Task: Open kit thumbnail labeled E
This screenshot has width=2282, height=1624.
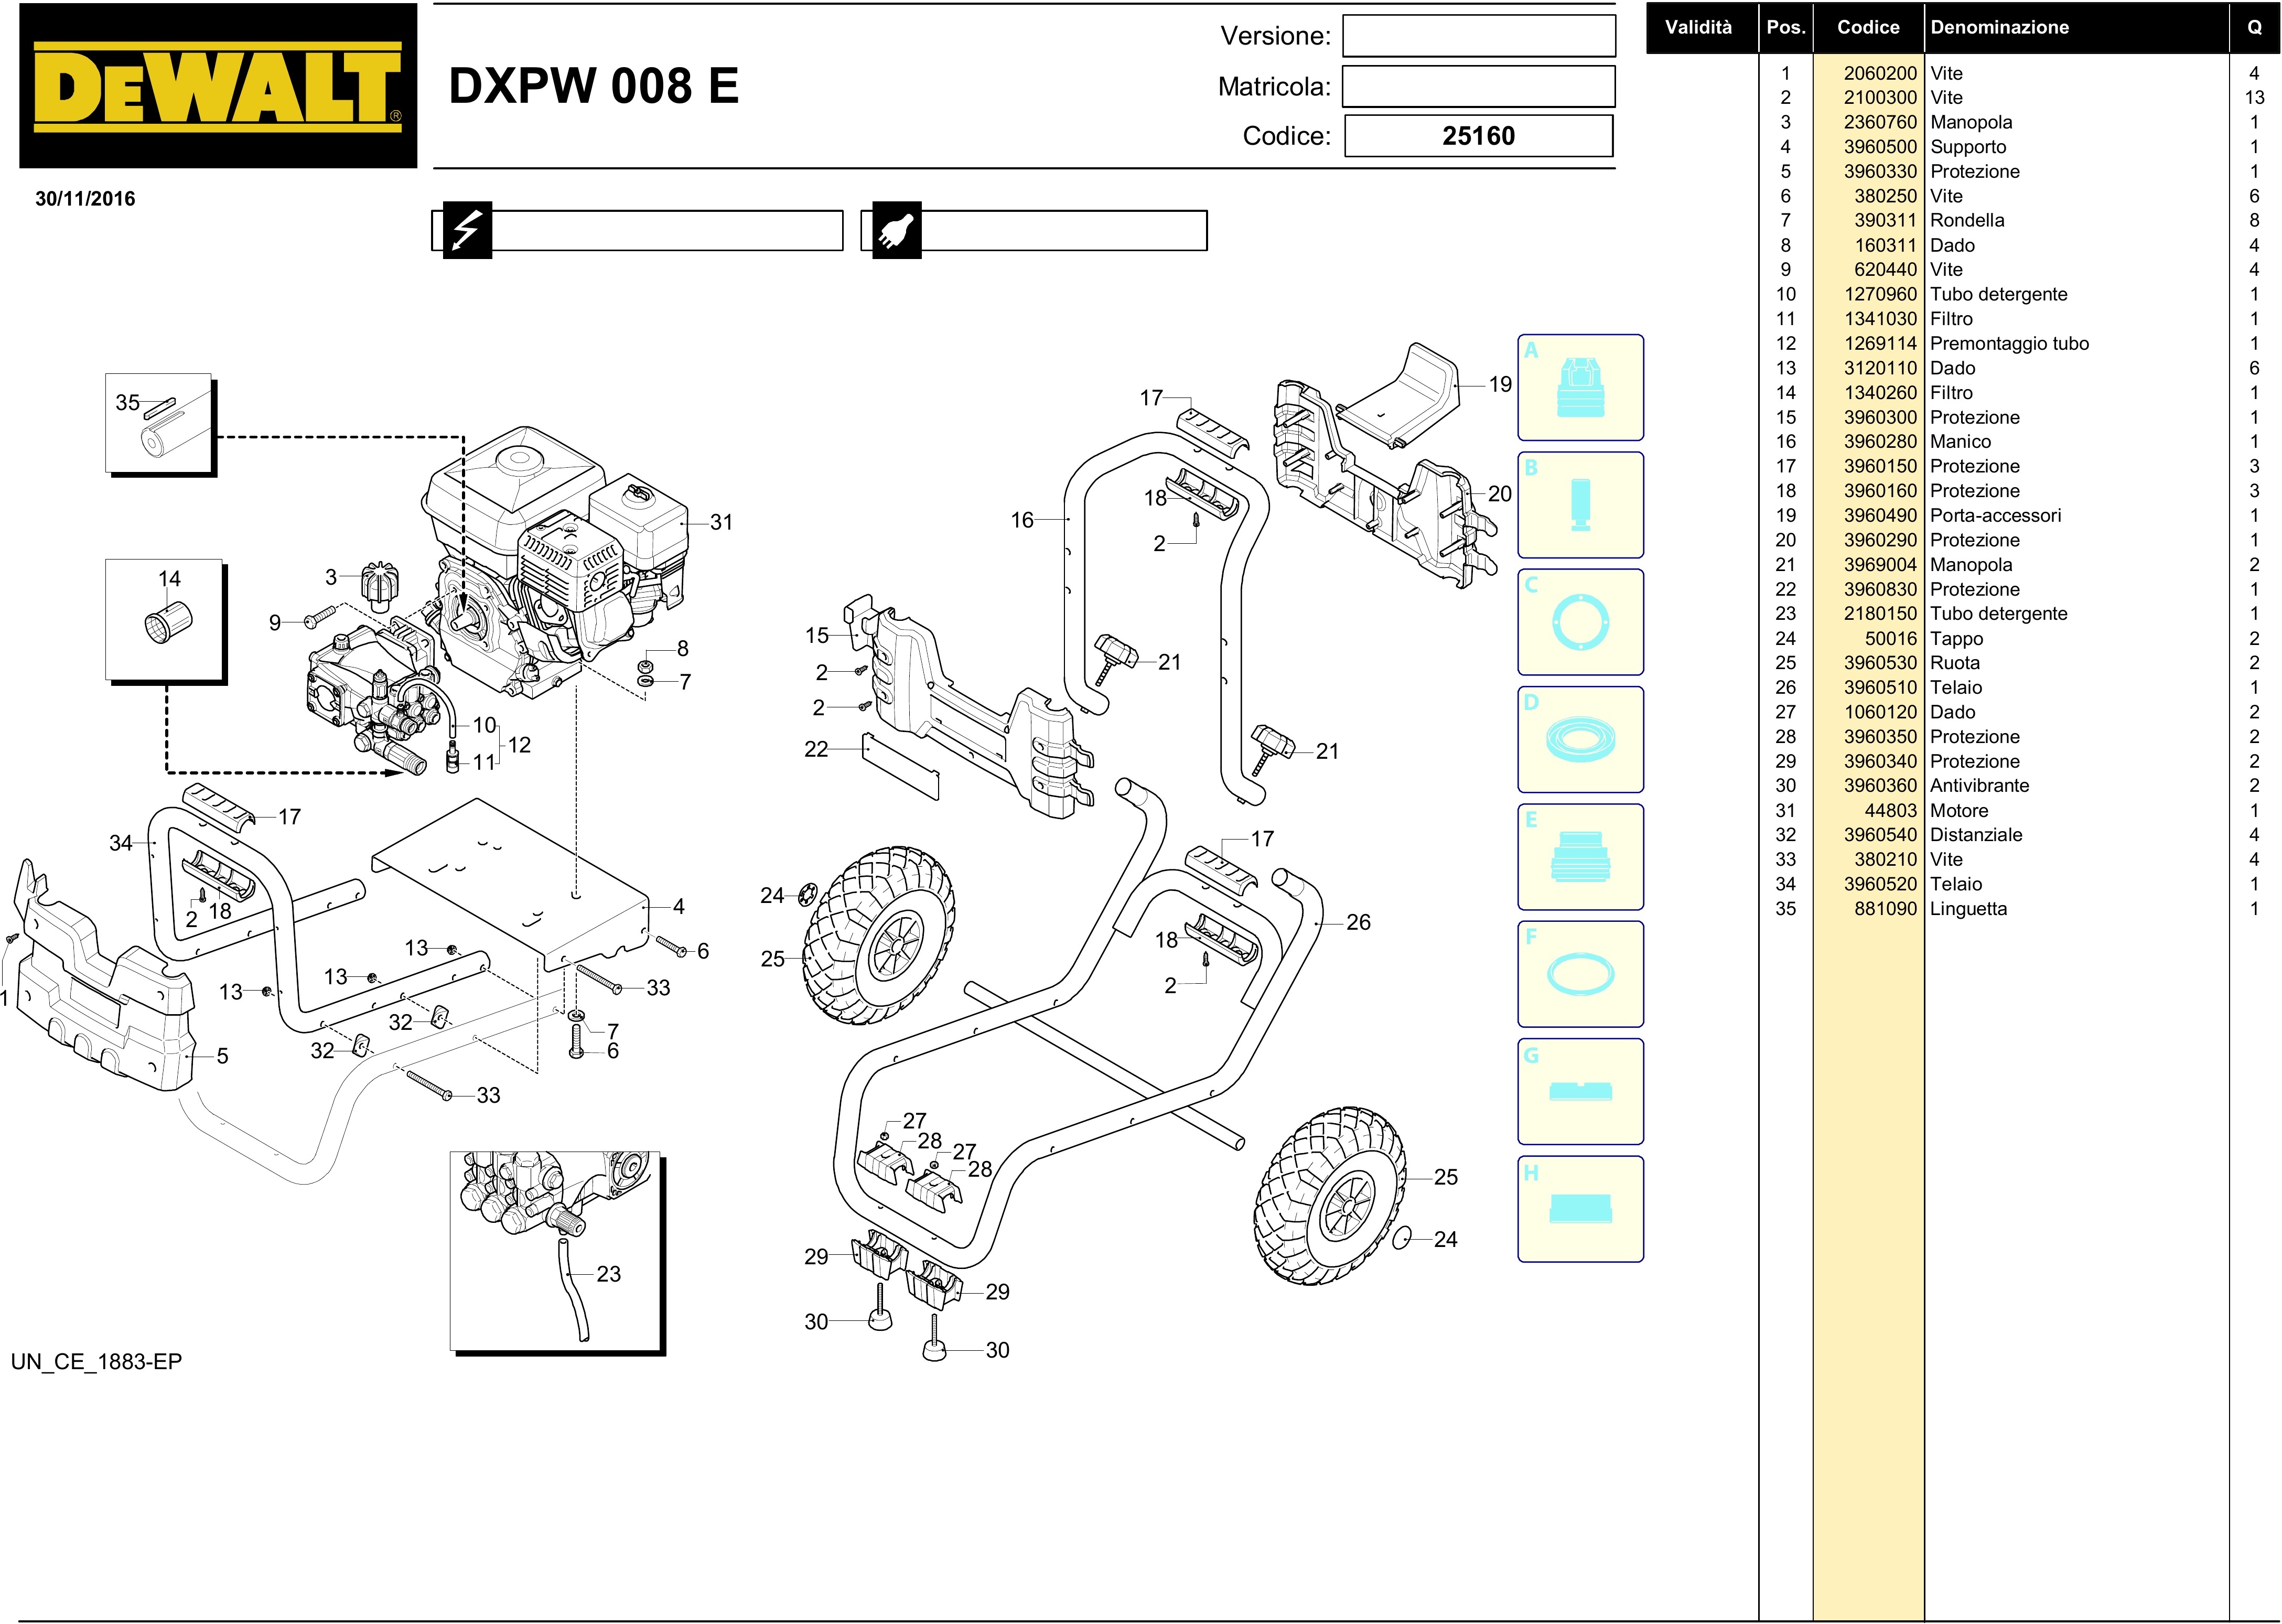Action: coord(1580,857)
